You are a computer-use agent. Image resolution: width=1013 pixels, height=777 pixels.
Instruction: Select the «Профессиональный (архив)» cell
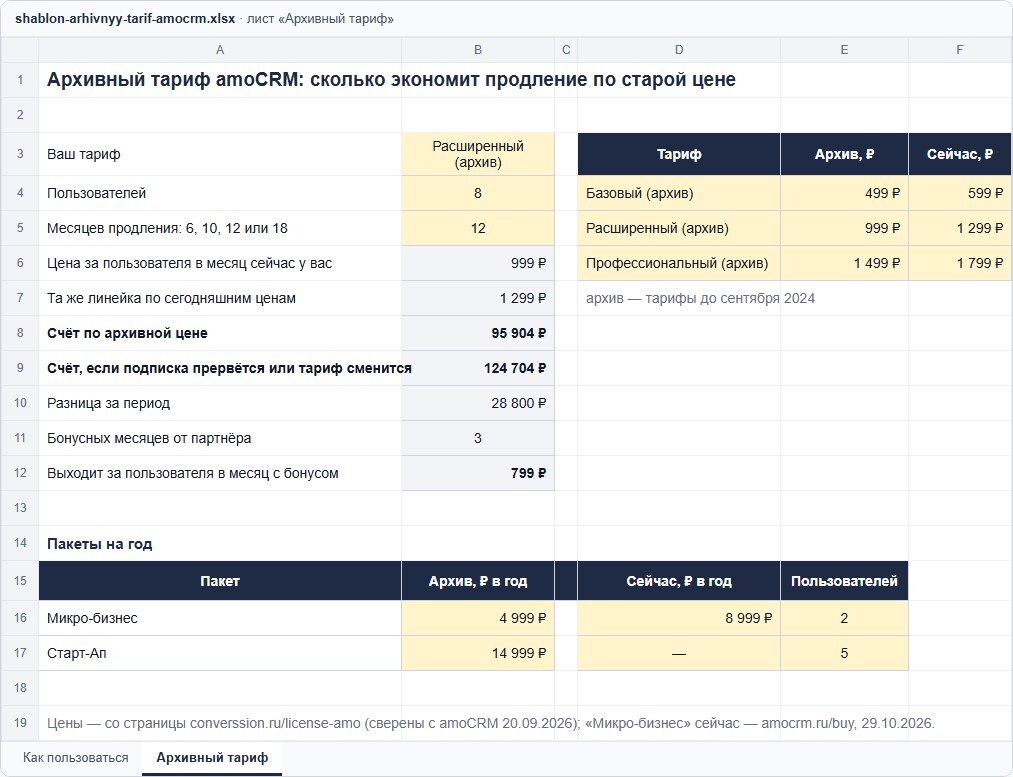tap(679, 263)
